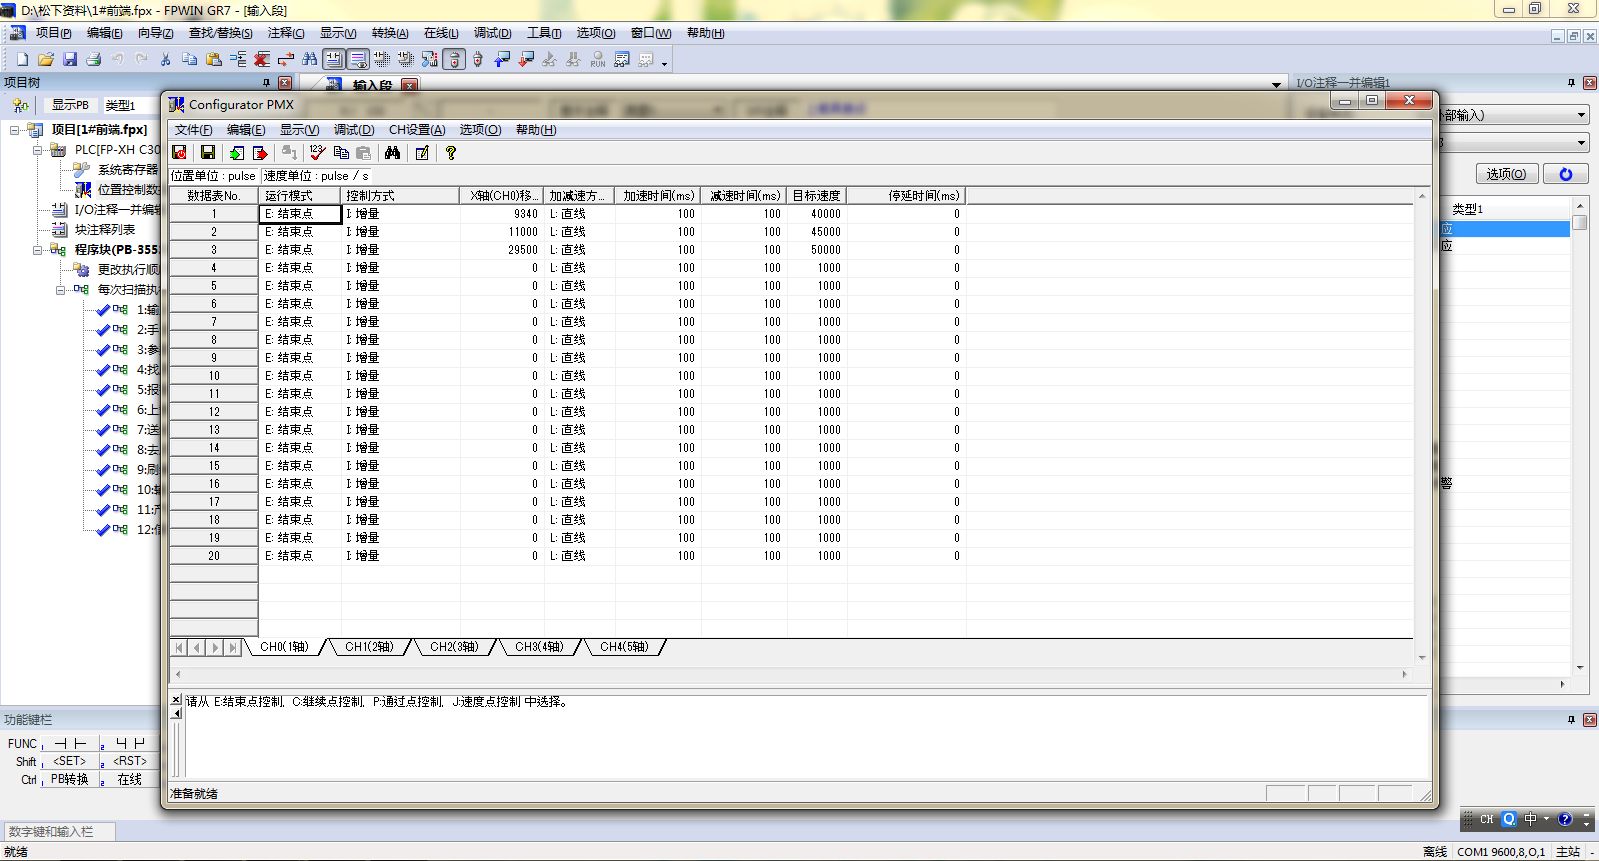Collapse the 项目[1#前端.fpx] tree node
This screenshot has height=861, width=1599.
click(15, 130)
